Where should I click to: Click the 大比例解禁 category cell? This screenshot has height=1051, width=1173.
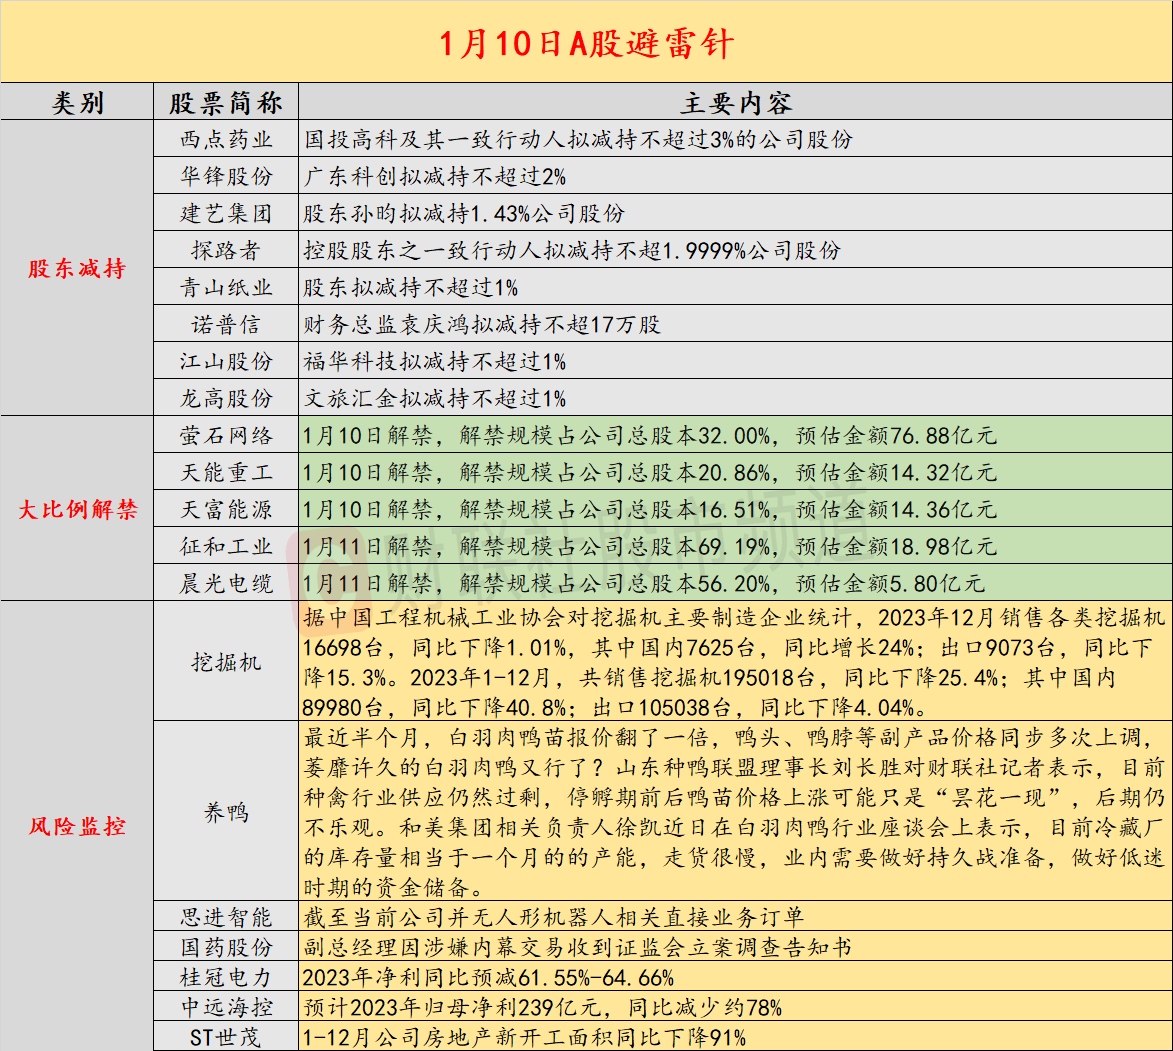pos(77,509)
